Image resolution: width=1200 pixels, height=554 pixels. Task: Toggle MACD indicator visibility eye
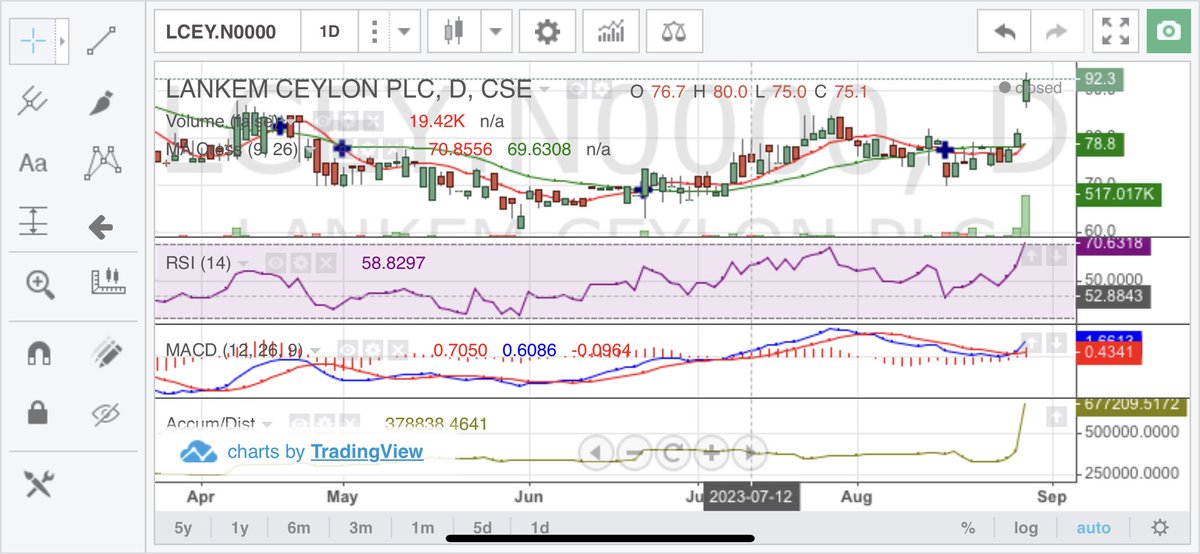348,350
